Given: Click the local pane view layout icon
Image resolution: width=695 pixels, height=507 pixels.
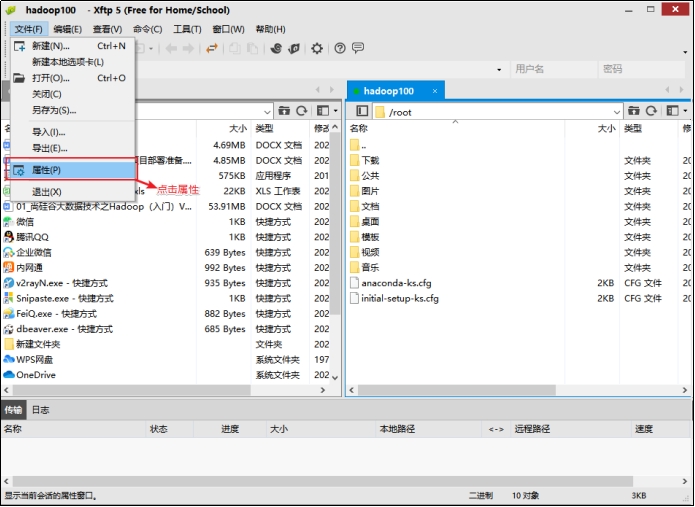Looking at the screenshot, I should tap(323, 110).
